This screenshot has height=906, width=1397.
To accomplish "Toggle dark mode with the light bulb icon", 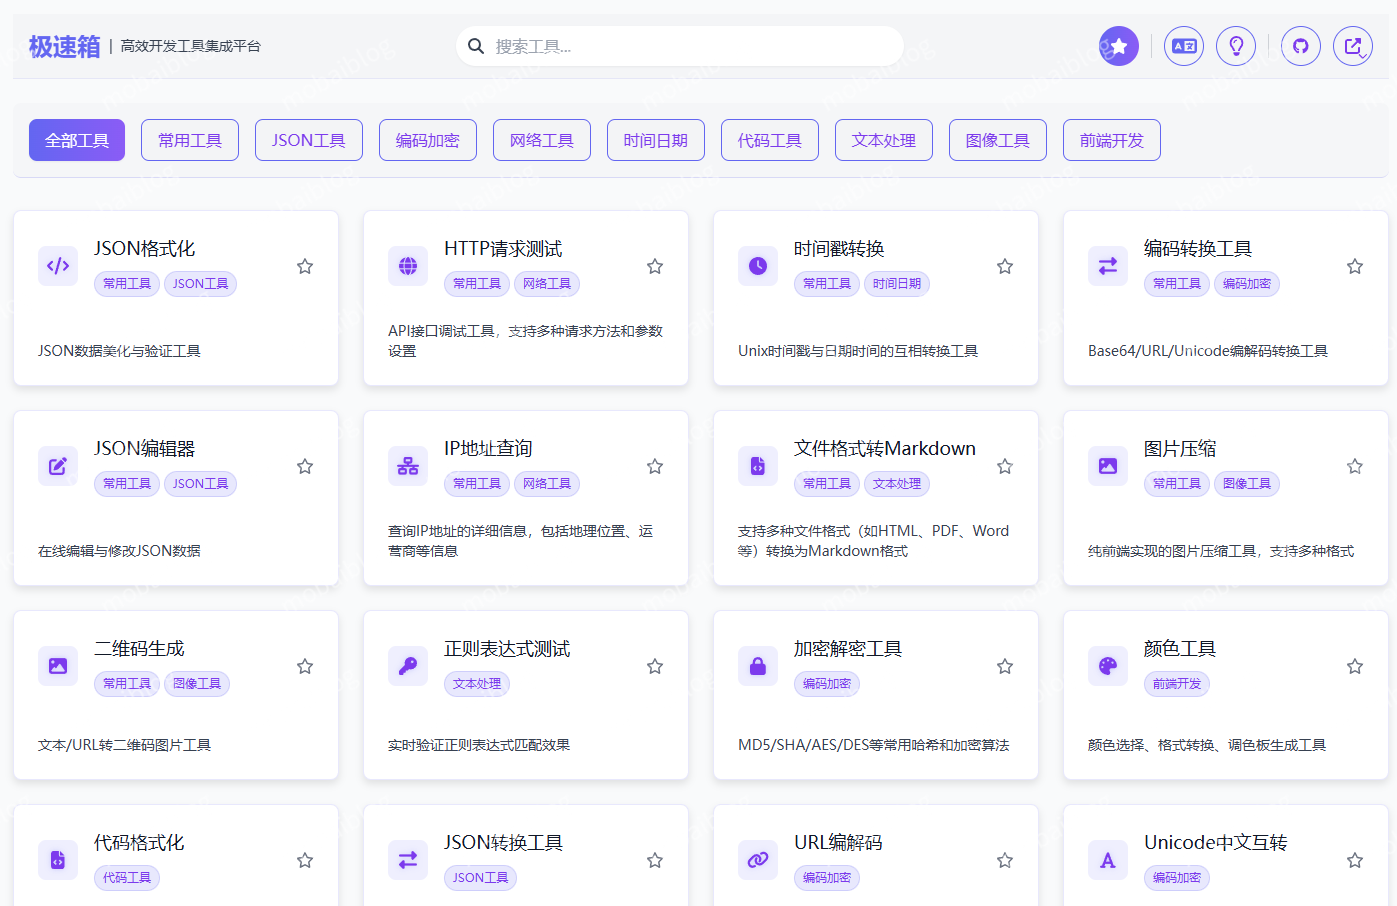I will [x=1236, y=46].
